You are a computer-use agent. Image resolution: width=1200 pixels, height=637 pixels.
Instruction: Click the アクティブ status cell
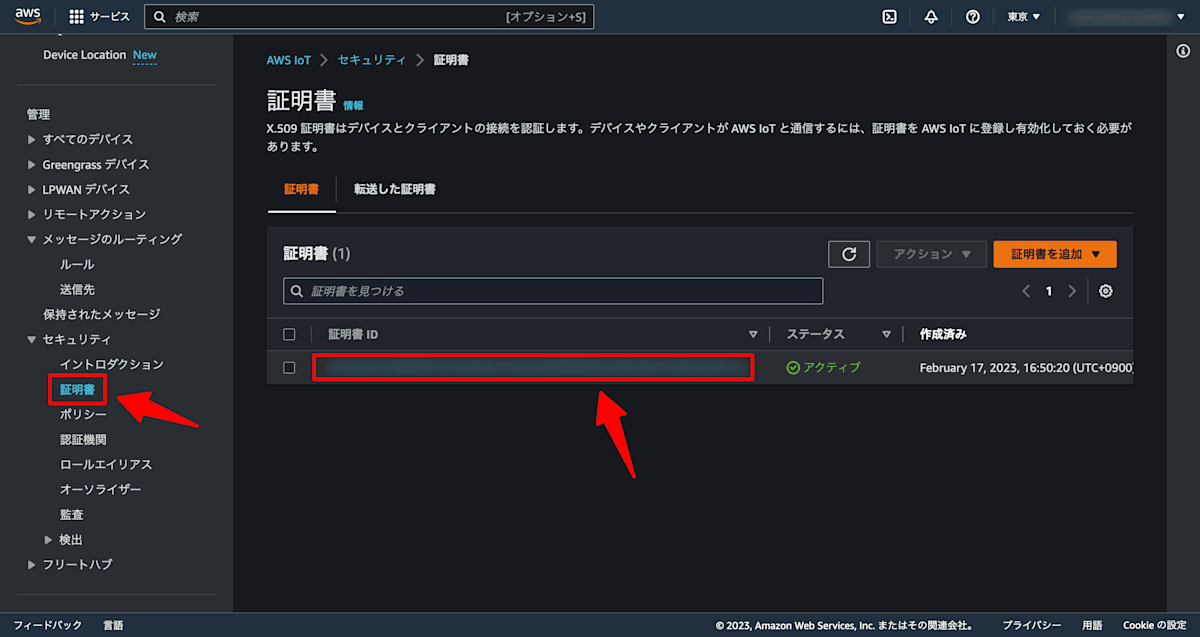tap(823, 367)
